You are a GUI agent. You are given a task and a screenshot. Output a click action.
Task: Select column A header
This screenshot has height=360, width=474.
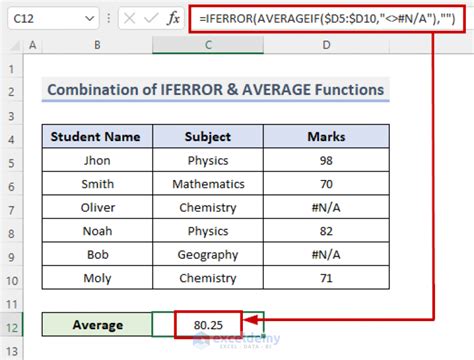[33, 45]
